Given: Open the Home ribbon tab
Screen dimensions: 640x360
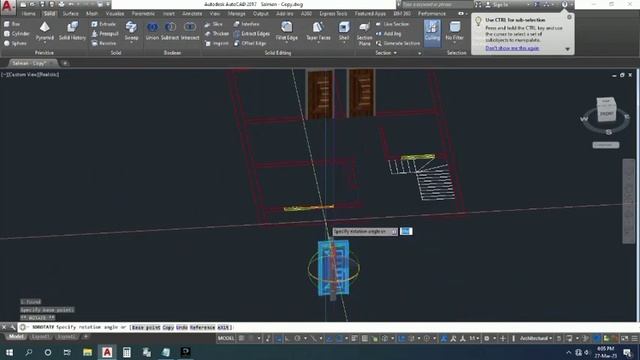Looking at the screenshot, I should click(29, 13).
